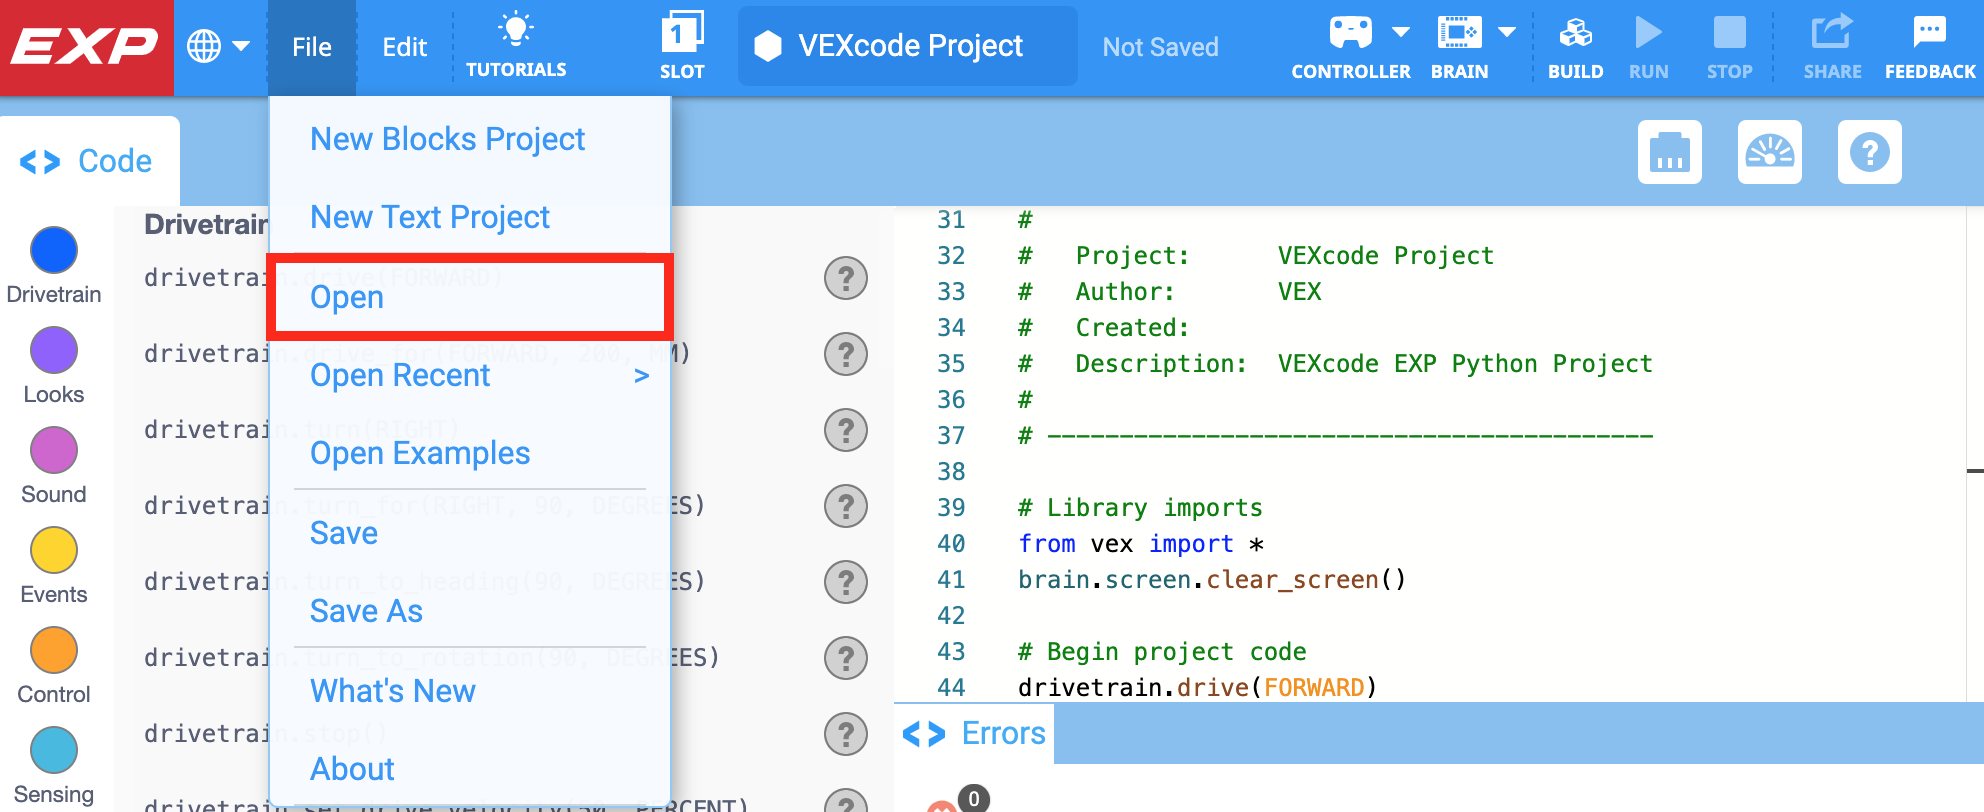The width and height of the screenshot is (1984, 812).
Task: Open the language globe selector
Action: pos(218,46)
